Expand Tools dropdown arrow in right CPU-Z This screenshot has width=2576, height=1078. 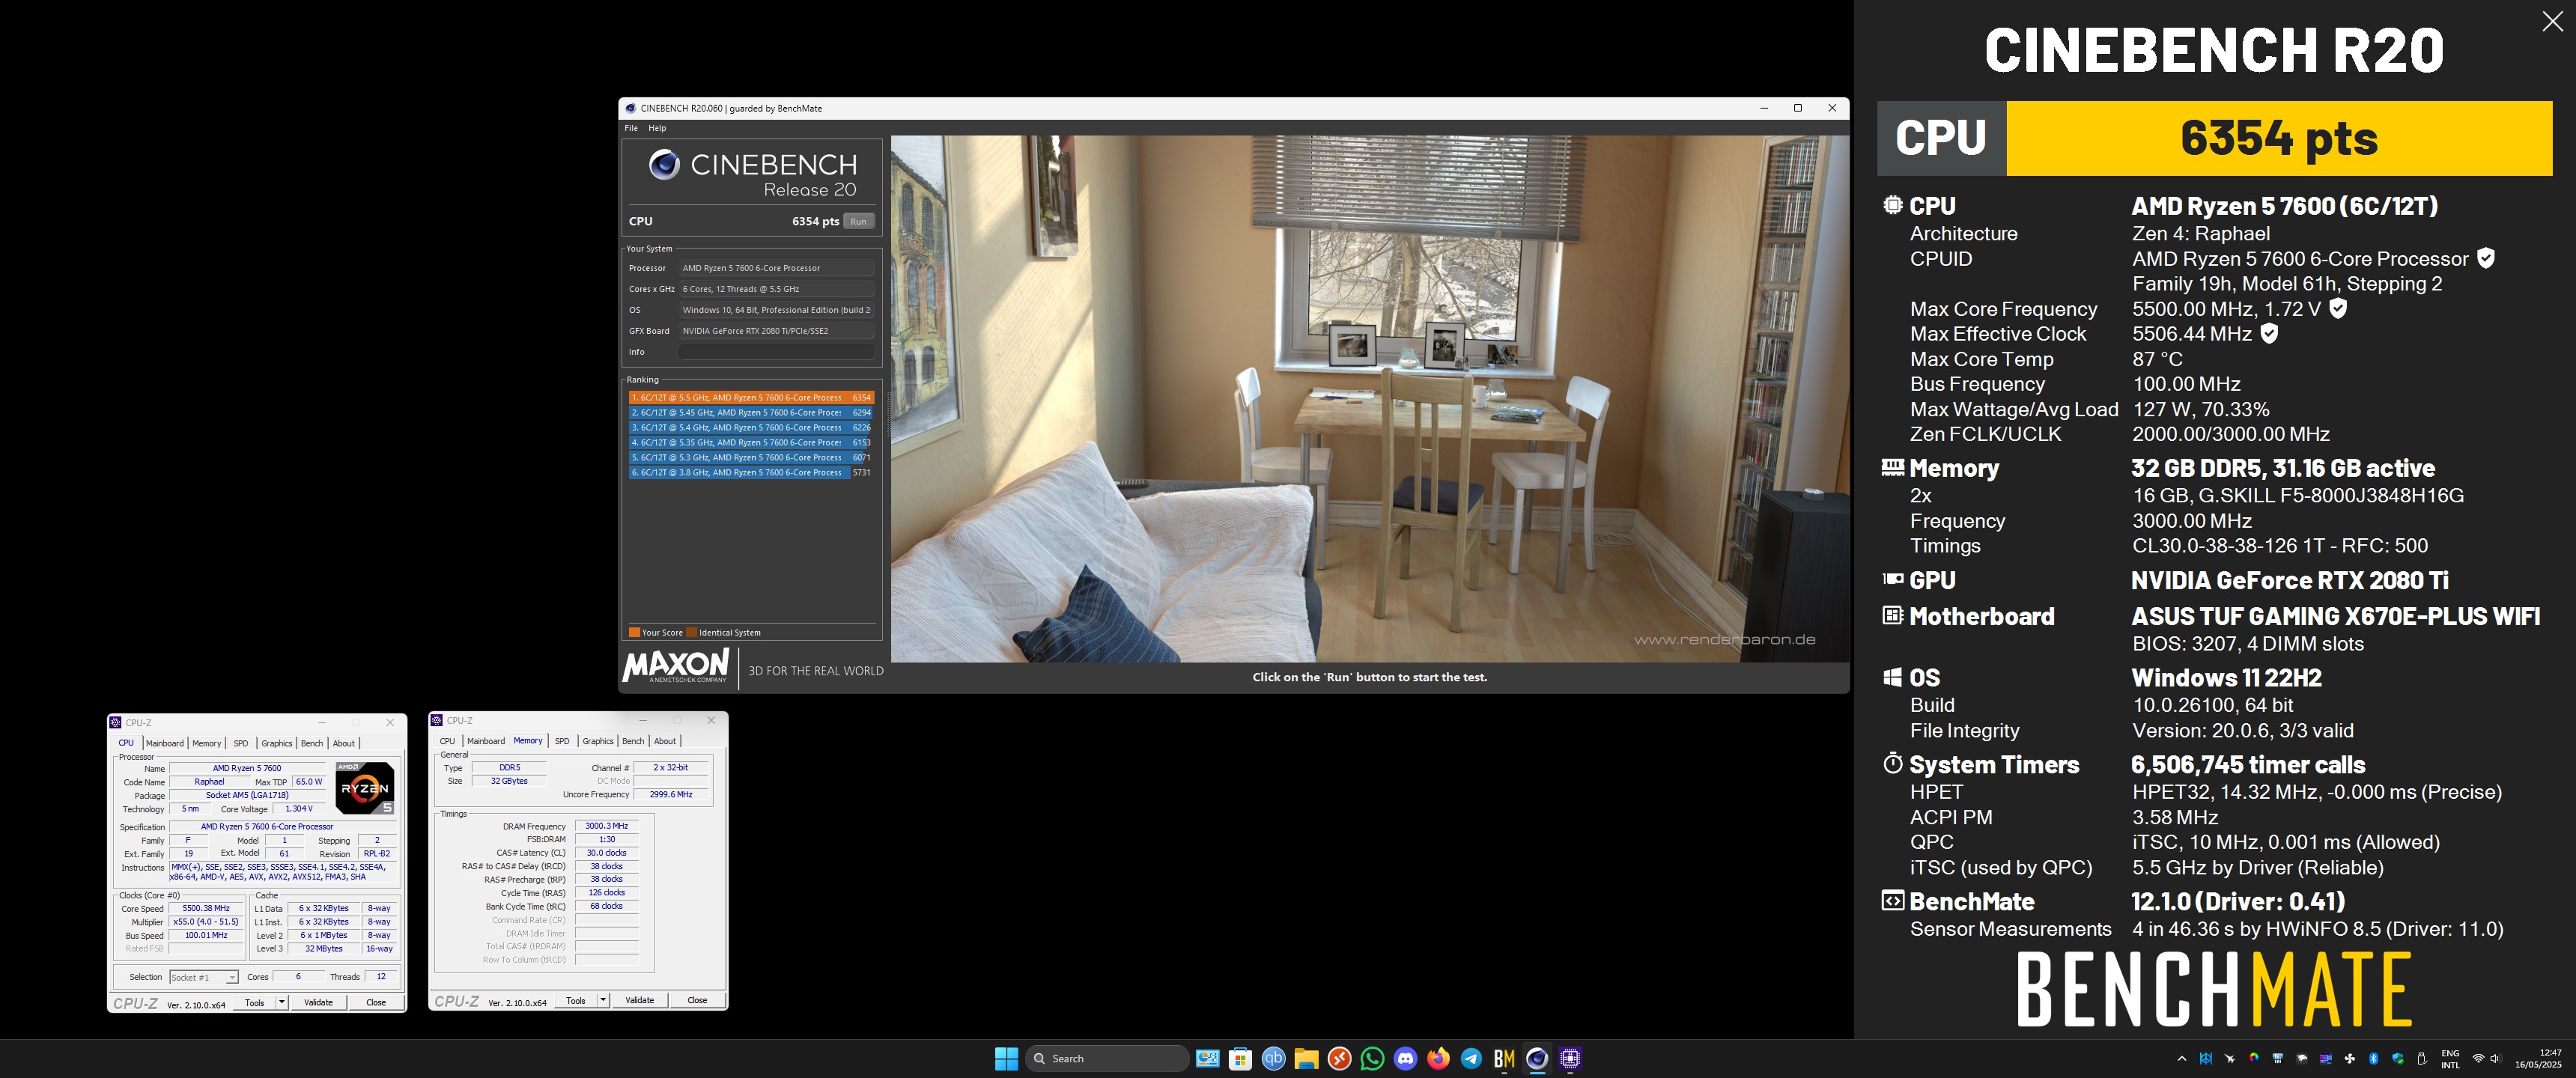[x=603, y=1000]
